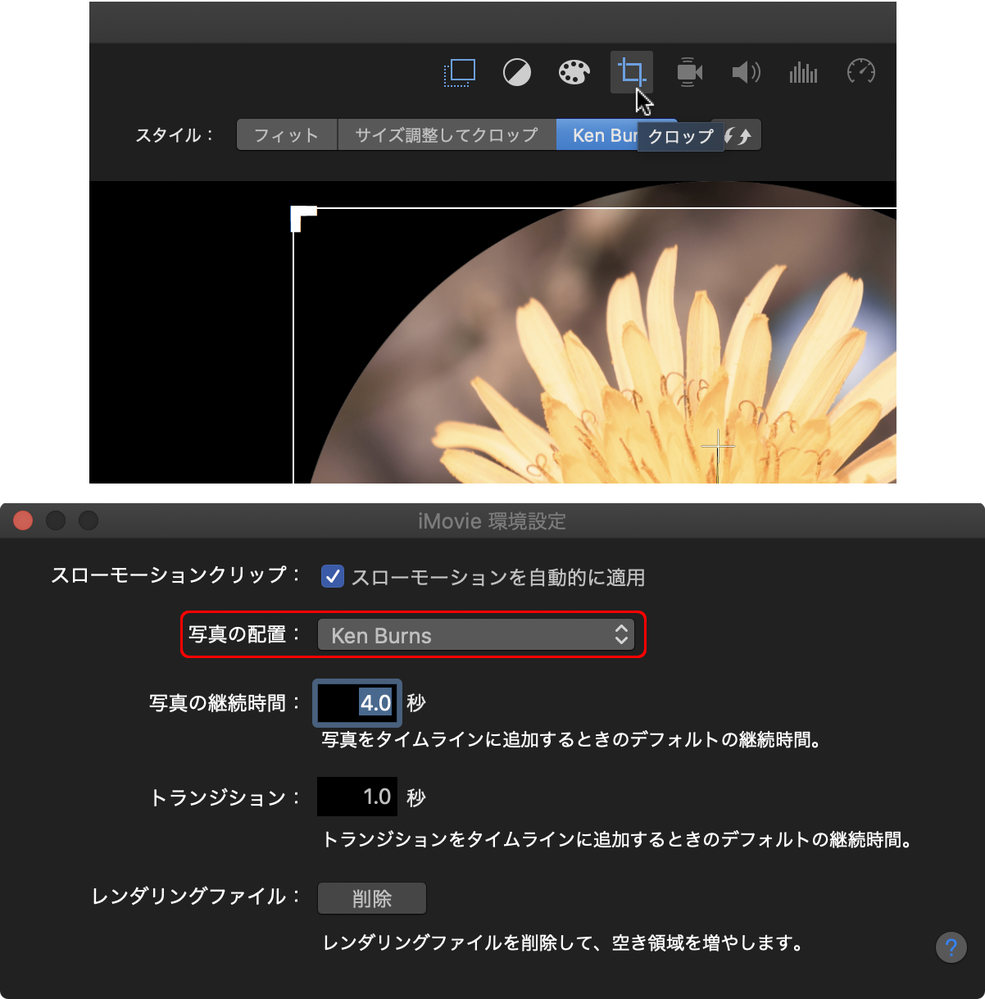Switch crop style to フィット
This screenshot has height=999, width=985.
(286, 134)
